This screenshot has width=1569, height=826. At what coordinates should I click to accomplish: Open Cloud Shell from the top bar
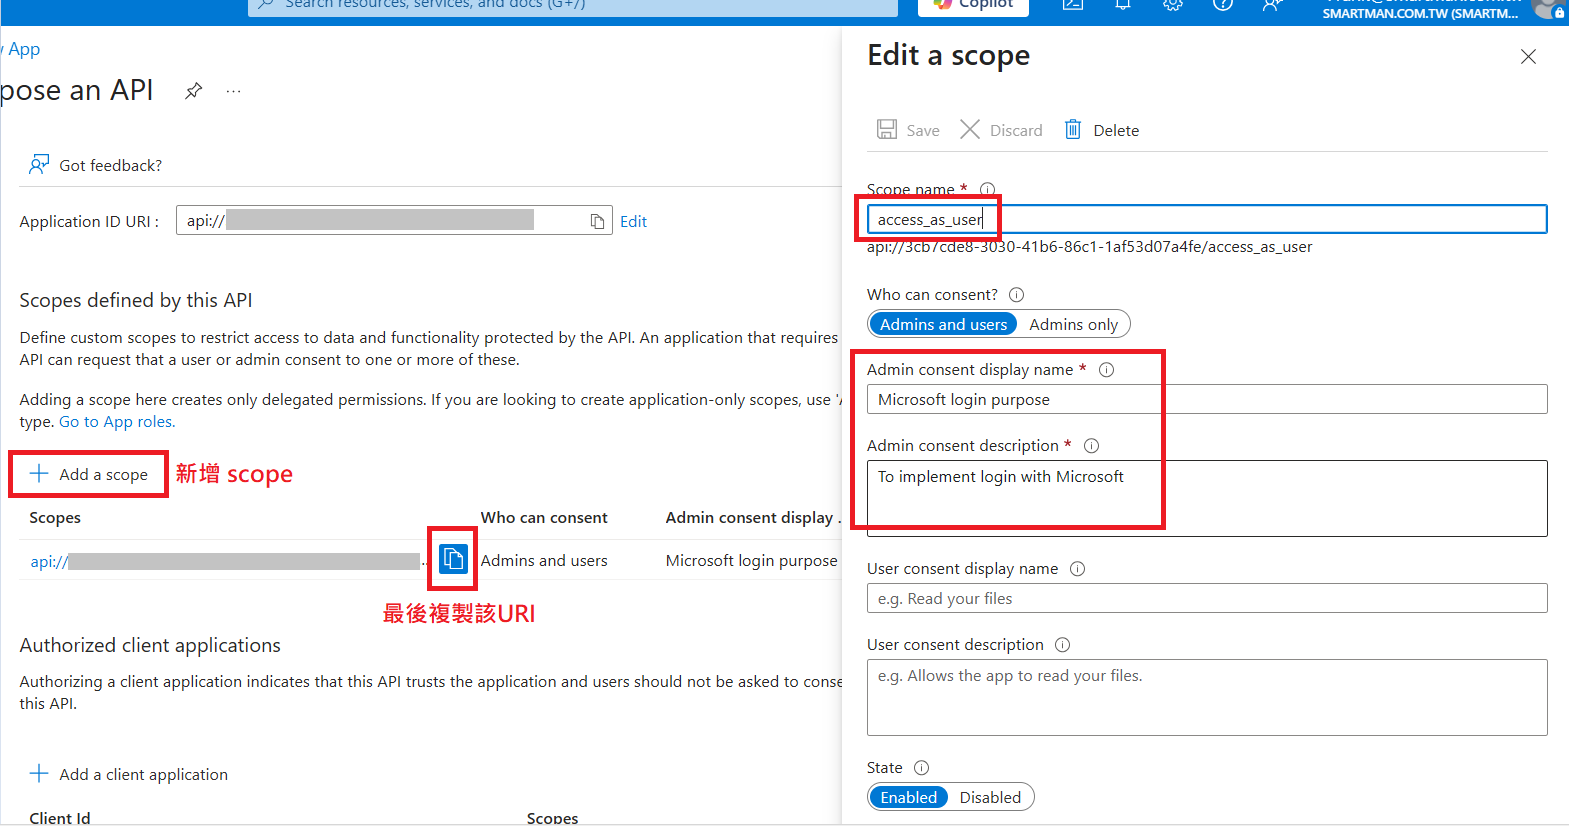pyautogui.click(x=1073, y=4)
